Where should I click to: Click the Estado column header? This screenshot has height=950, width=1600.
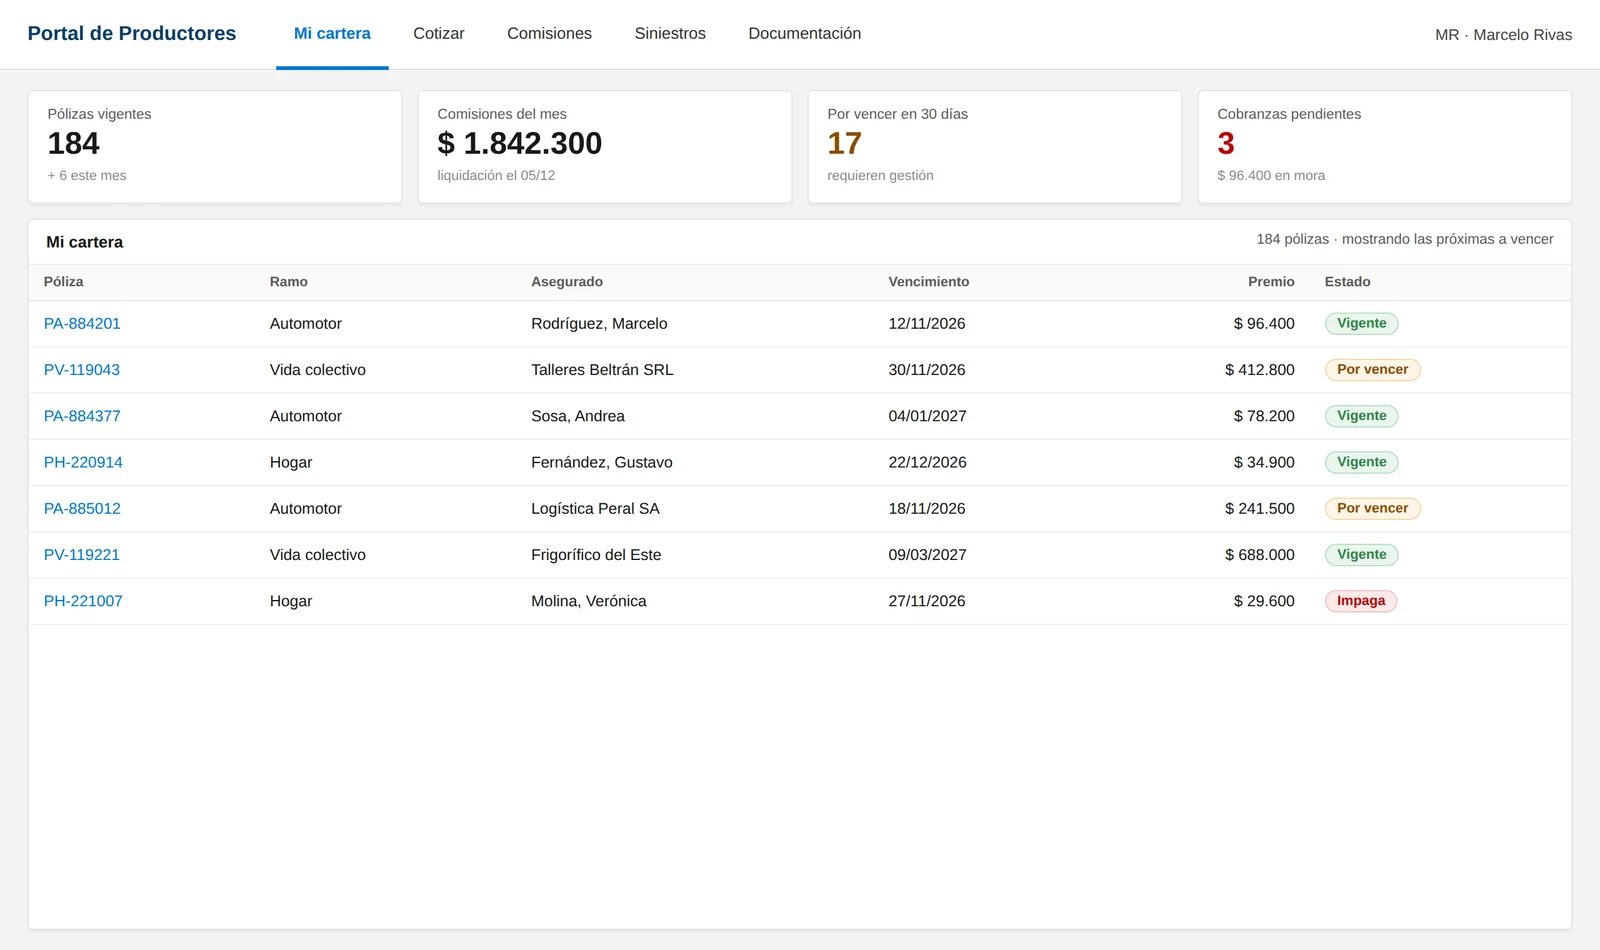[x=1348, y=282]
